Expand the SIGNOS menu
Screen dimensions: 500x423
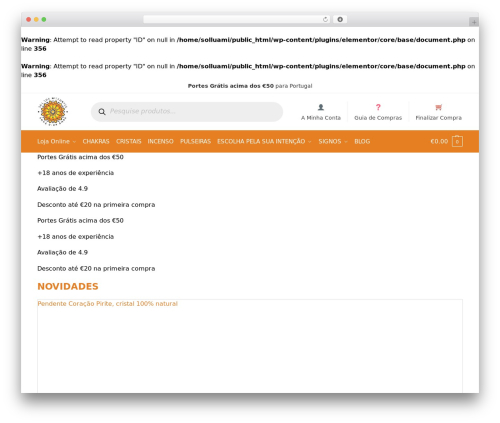(333, 141)
